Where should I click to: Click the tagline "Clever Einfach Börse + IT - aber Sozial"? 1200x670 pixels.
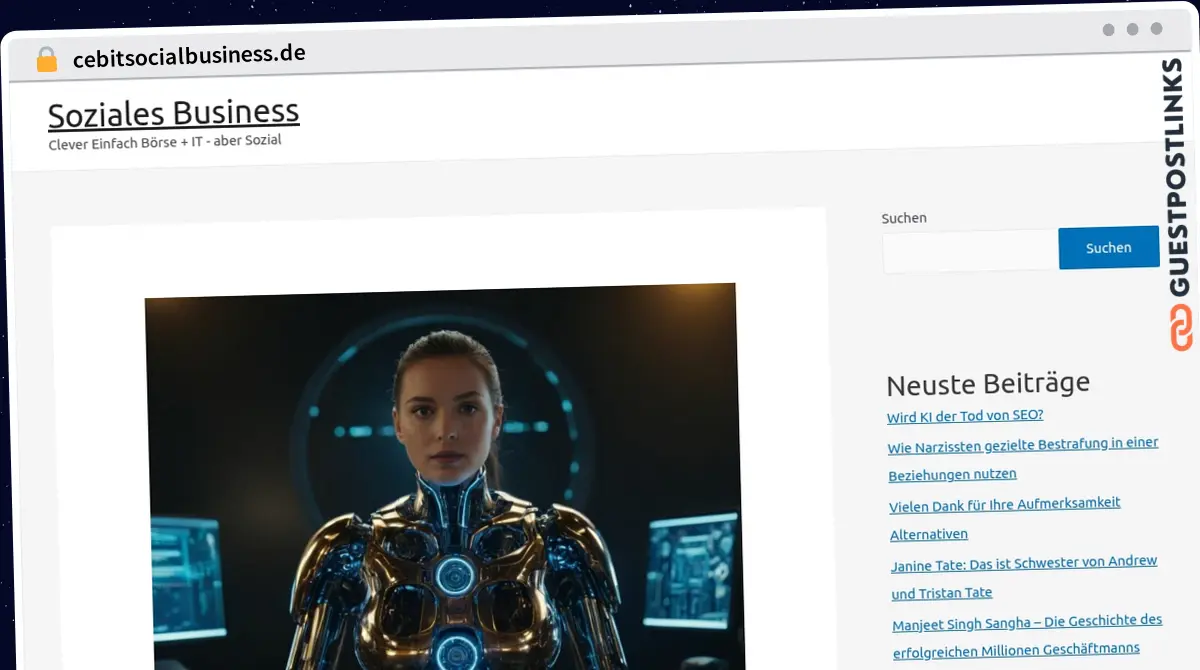tap(165, 140)
